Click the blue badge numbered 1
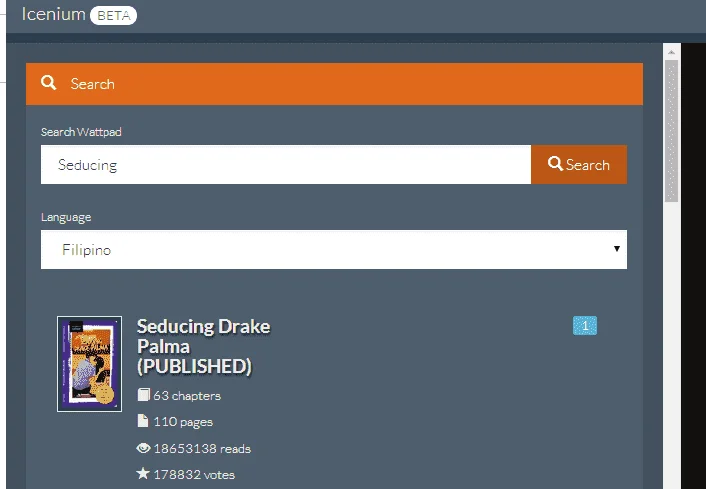The image size is (706, 489). [585, 326]
